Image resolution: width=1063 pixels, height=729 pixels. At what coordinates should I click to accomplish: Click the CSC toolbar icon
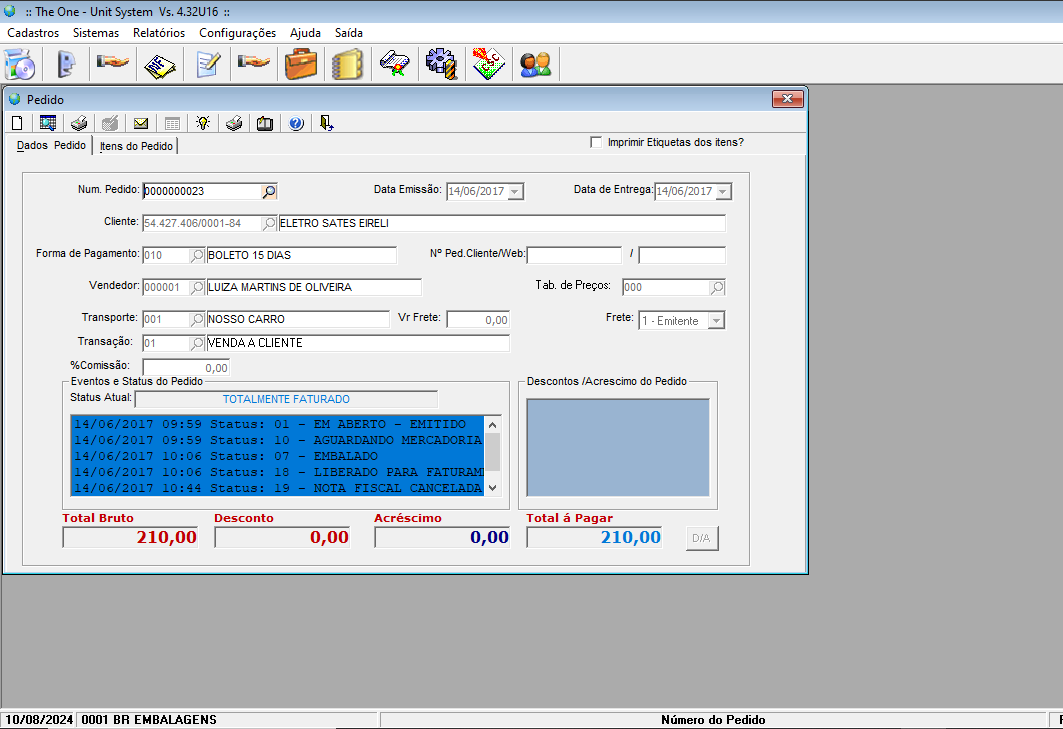coord(489,64)
